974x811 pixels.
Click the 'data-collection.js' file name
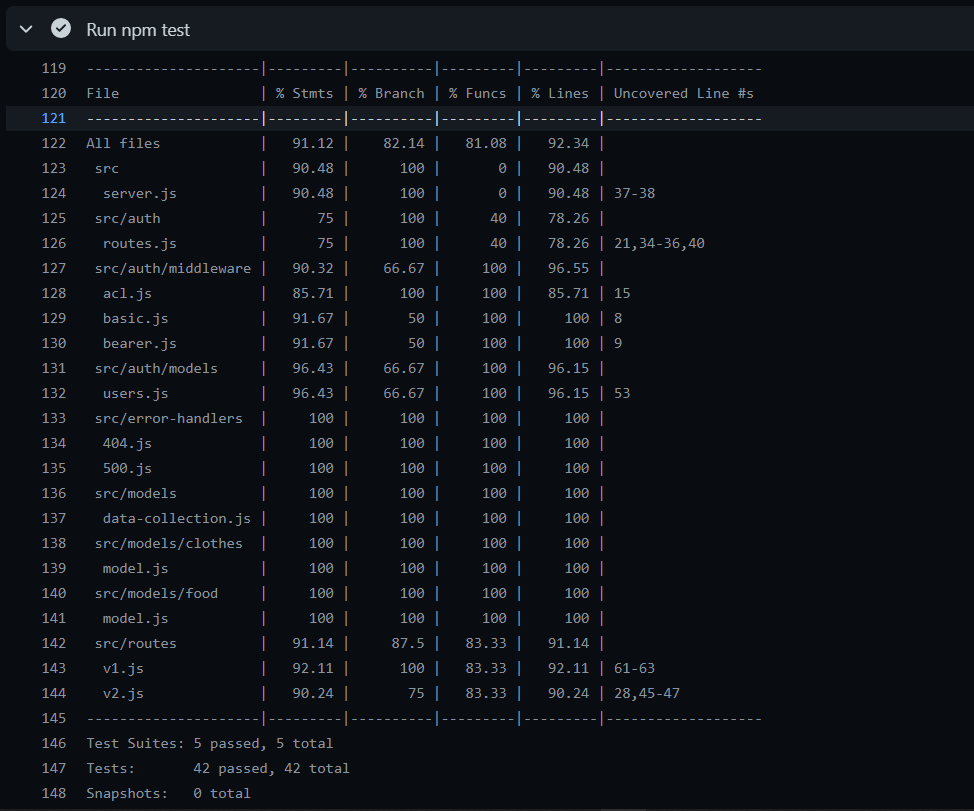pyautogui.click(x=176, y=519)
